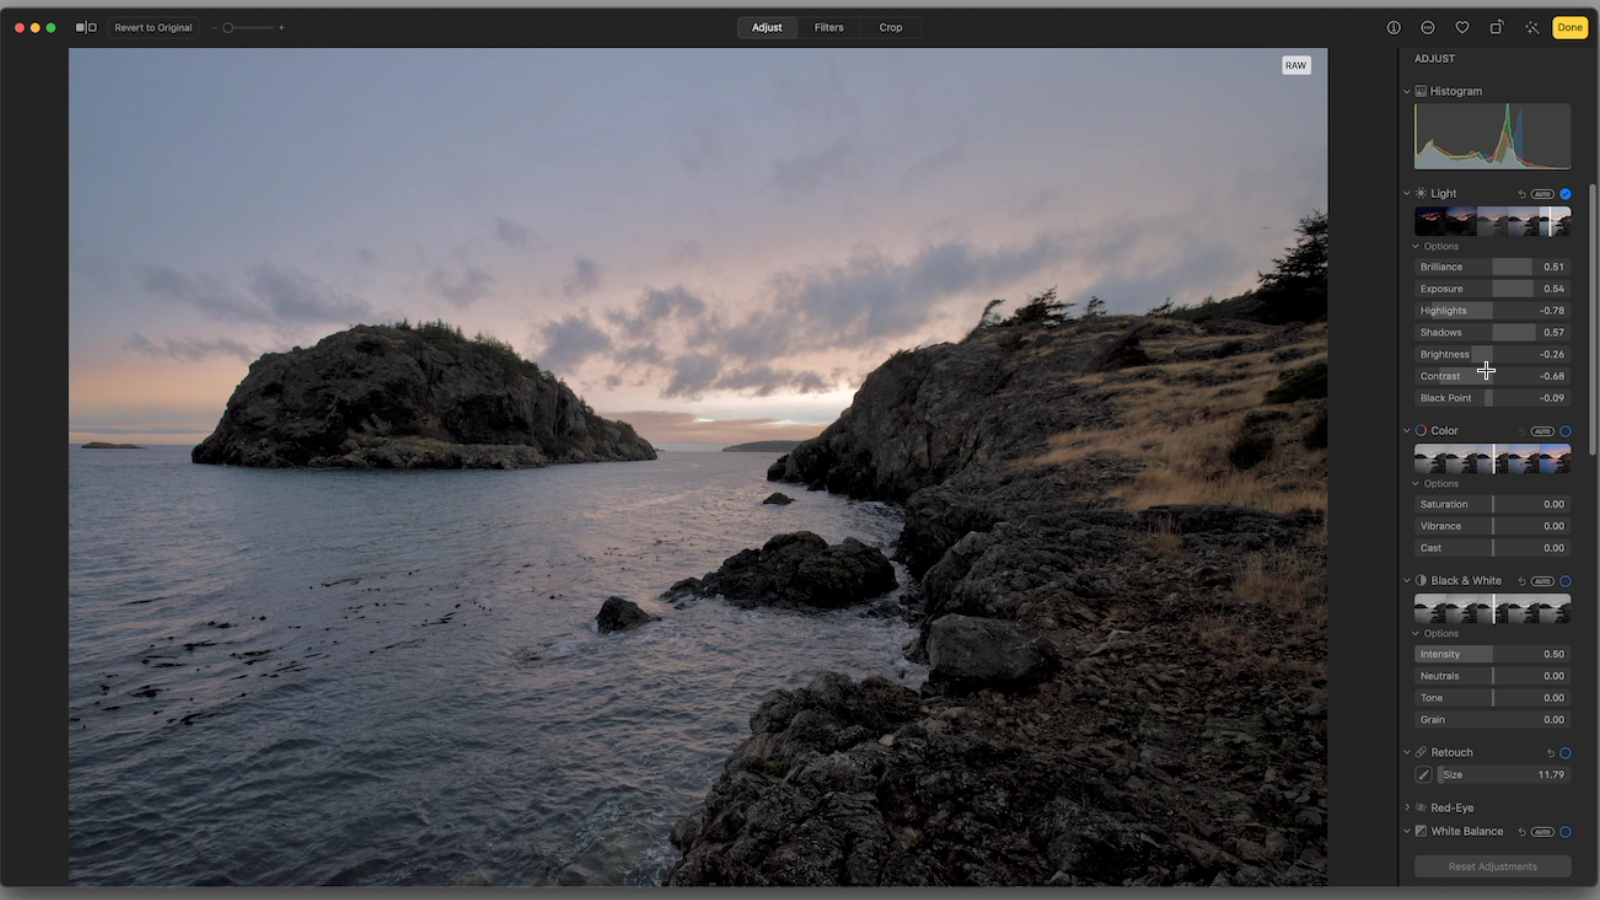Screen dimensions: 1600x900
Task: Click the Retouch undo arrow
Action: [1551, 753]
